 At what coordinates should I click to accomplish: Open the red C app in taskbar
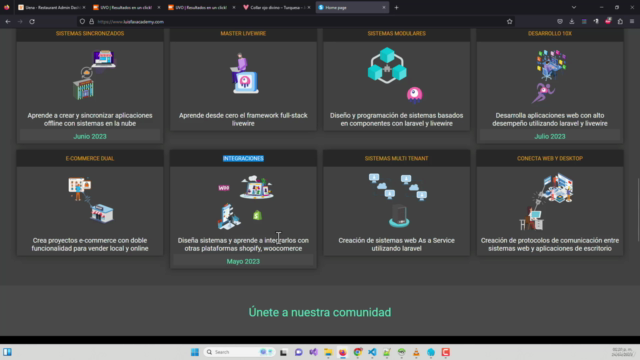pos(445,352)
